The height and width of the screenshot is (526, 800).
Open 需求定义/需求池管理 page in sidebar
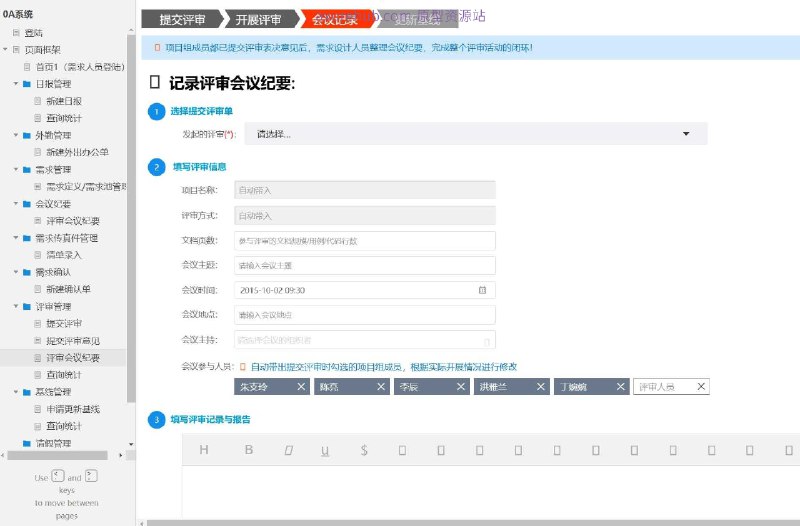pos(86,187)
